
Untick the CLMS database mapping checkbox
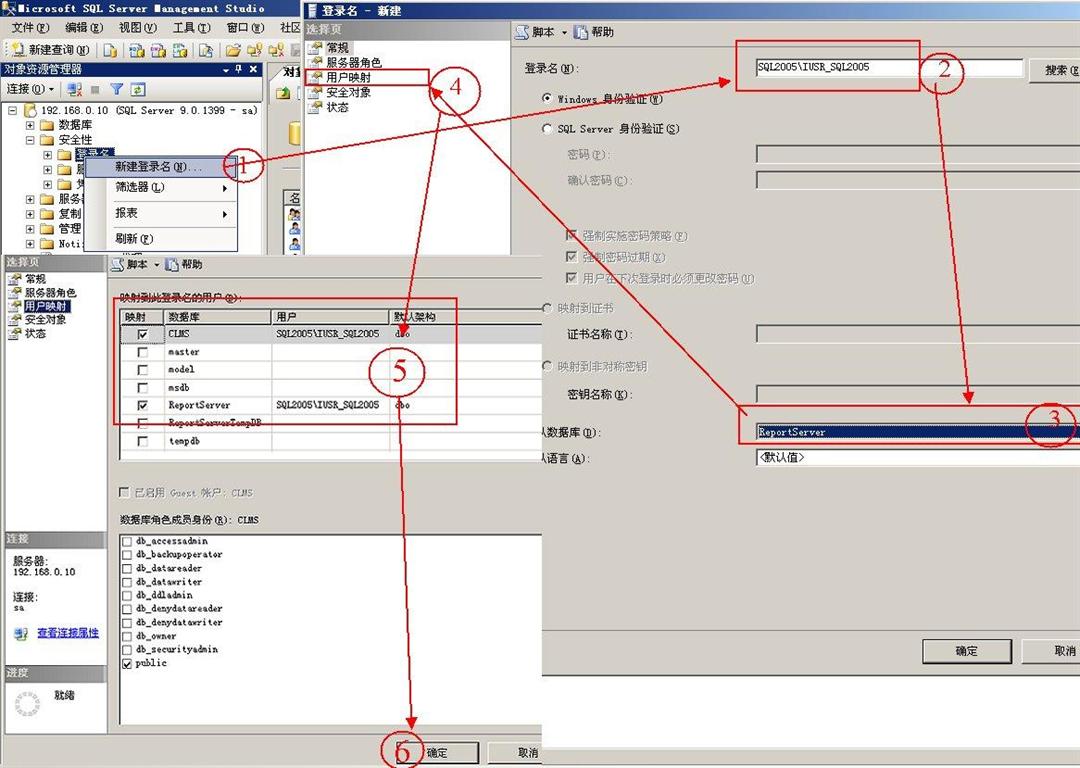tap(143, 334)
